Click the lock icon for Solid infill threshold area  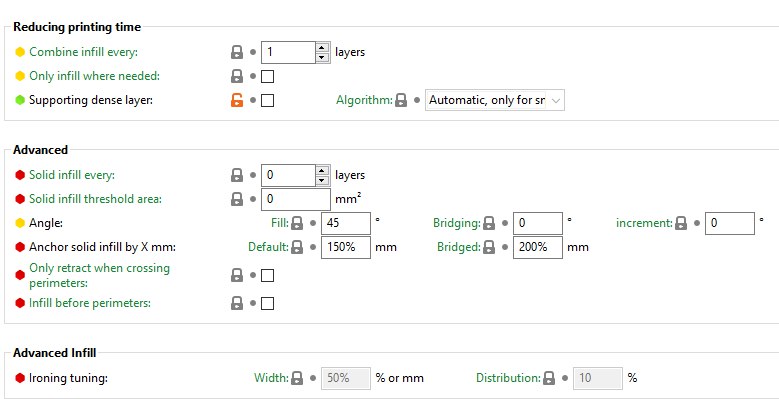pyautogui.click(x=237, y=199)
